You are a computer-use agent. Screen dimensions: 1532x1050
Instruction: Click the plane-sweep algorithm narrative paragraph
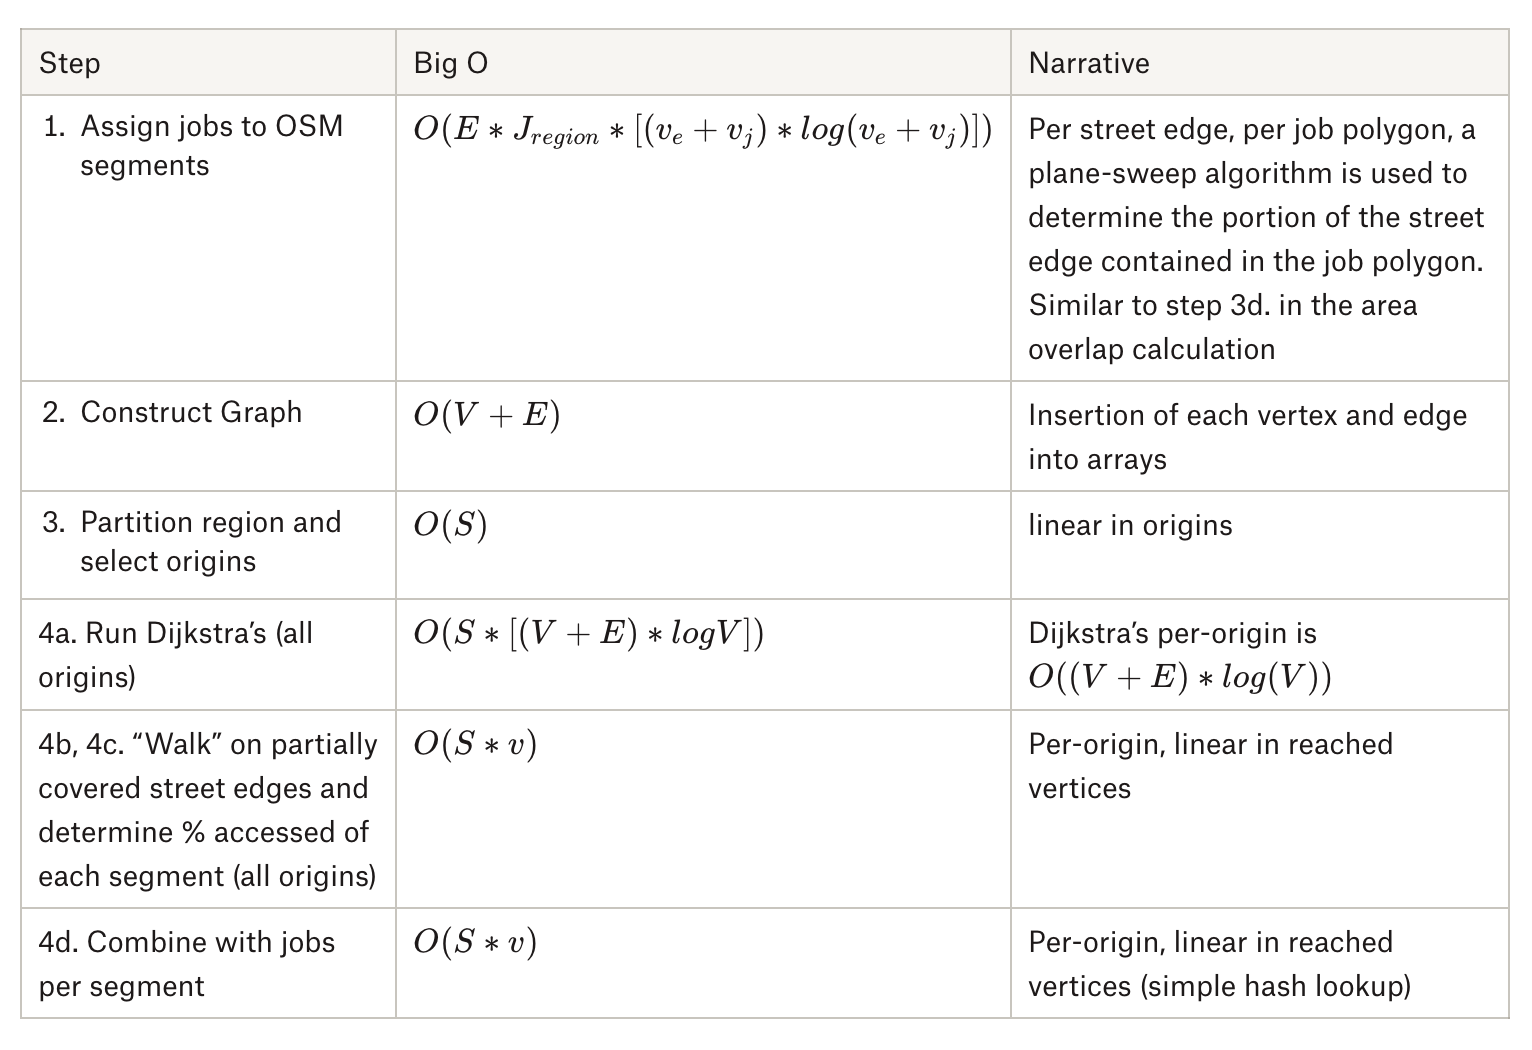click(1255, 239)
